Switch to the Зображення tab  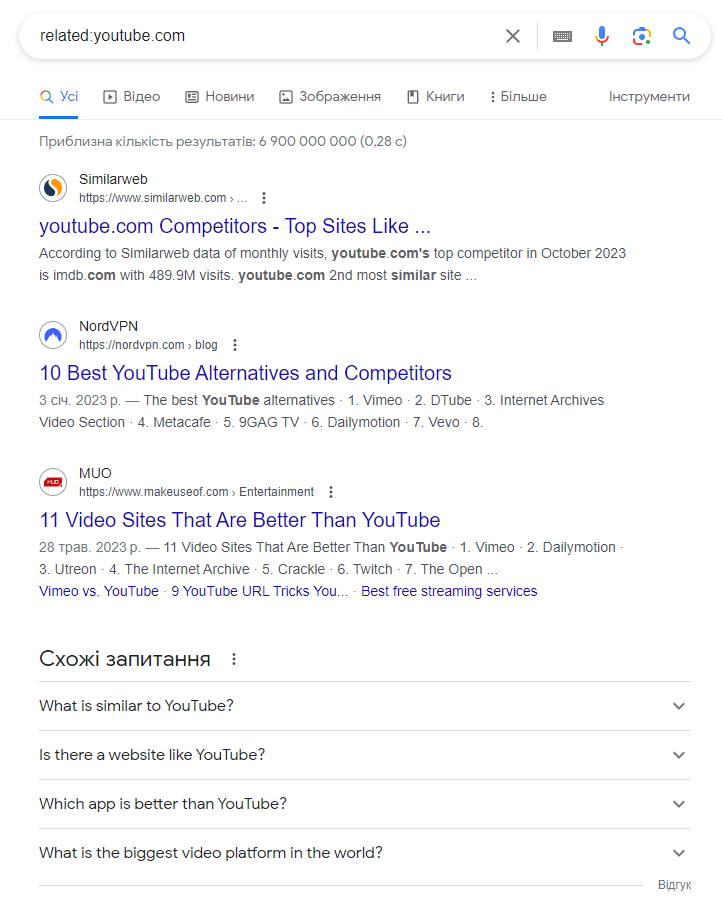(330, 97)
